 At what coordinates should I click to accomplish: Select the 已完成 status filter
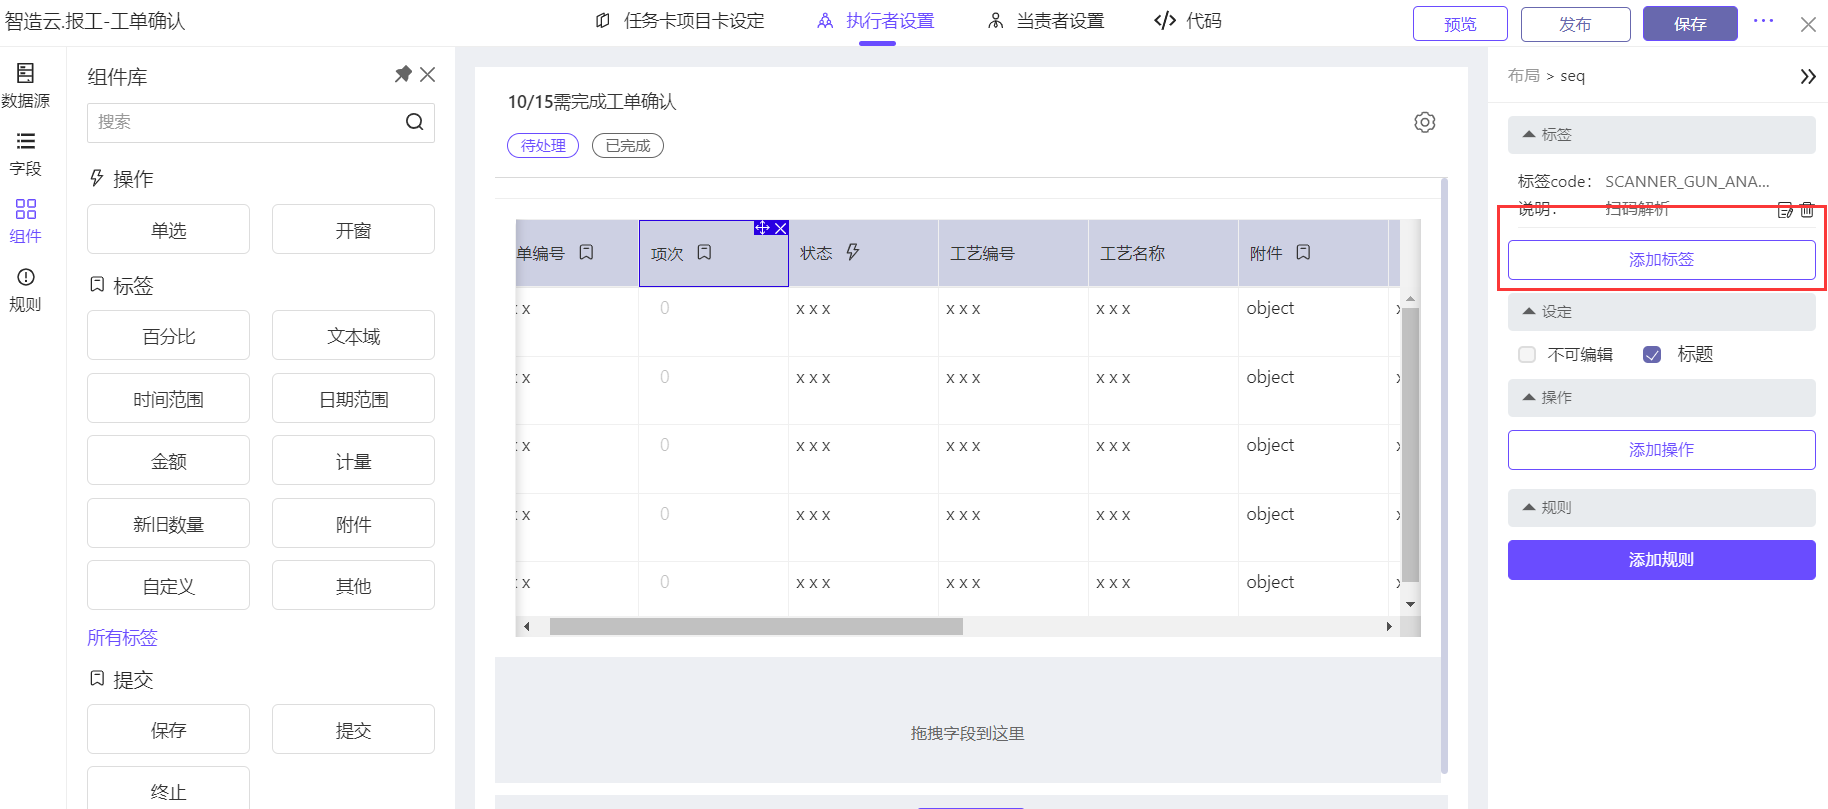click(627, 146)
